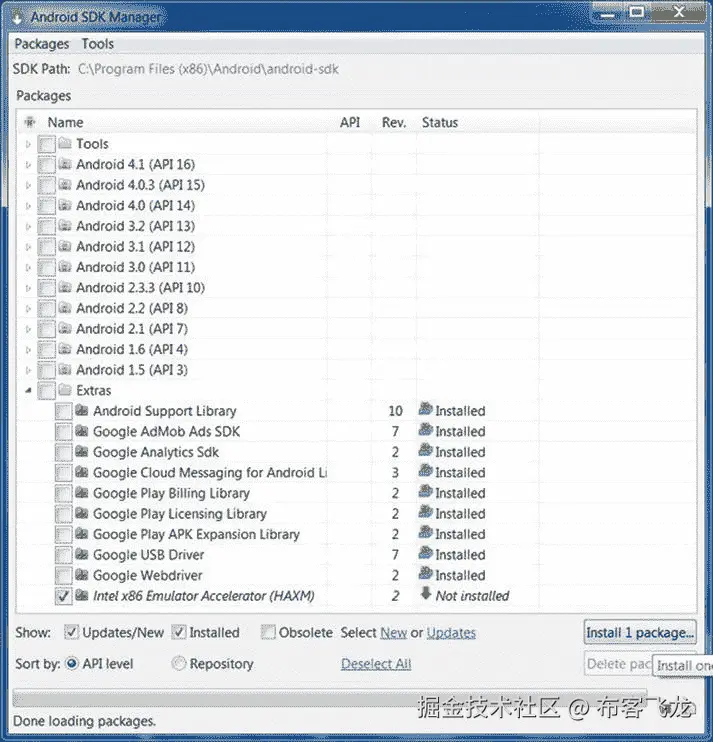Toggle the Updates/New show checkbox
The width and height of the screenshot is (713, 742).
[x=71, y=632]
